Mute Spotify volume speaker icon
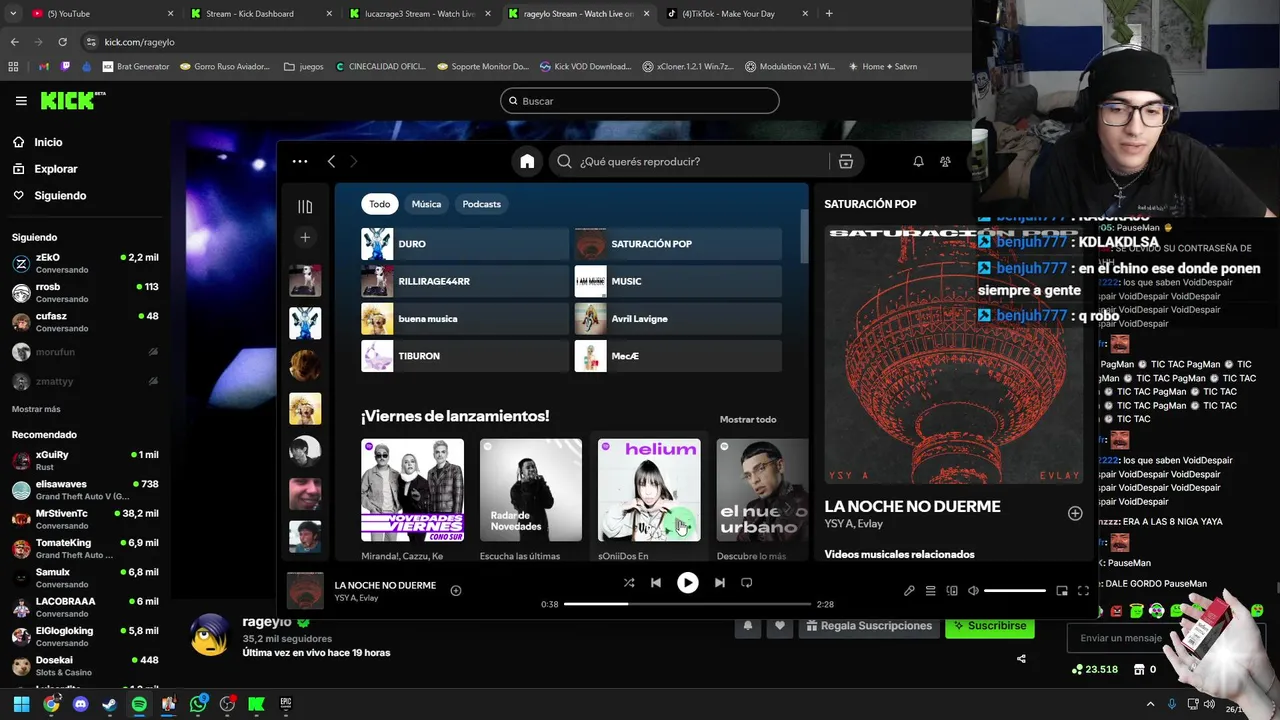 973,591
